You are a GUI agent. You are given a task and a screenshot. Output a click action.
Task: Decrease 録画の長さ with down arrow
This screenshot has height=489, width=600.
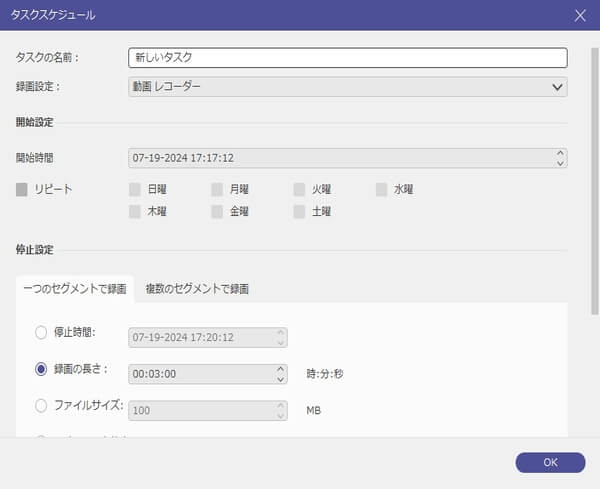pyautogui.click(x=280, y=379)
